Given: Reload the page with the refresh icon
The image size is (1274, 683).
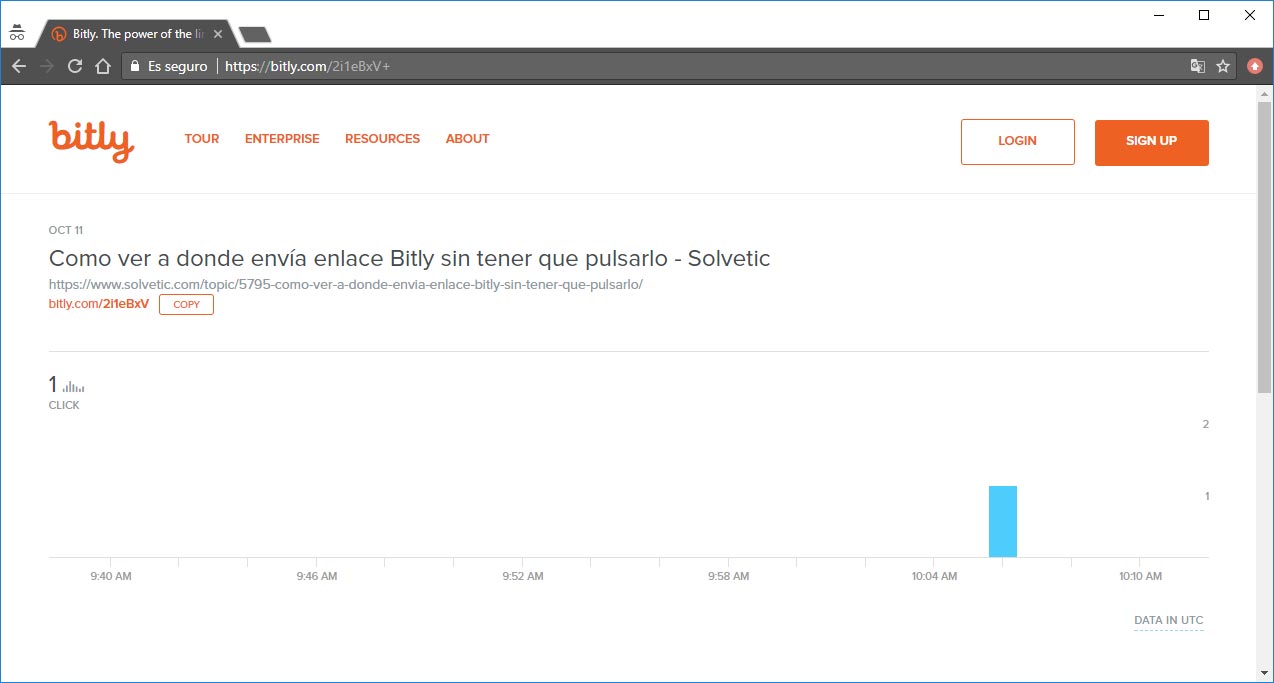Looking at the screenshot, I should (74, 67).
